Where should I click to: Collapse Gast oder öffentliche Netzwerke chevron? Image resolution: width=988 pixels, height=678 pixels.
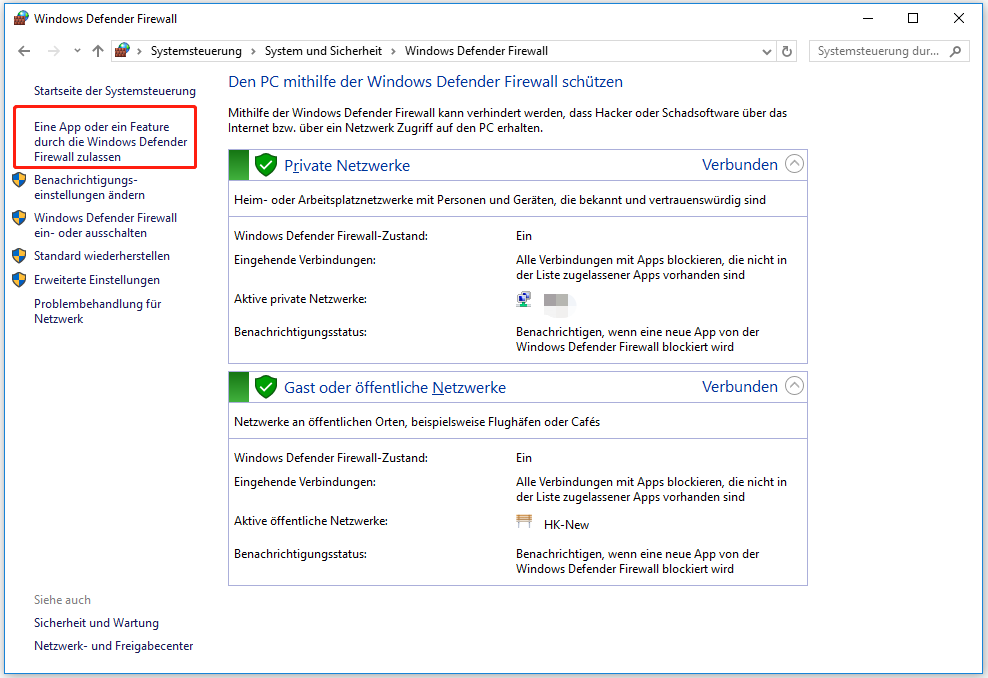click(x=795, y=386)
